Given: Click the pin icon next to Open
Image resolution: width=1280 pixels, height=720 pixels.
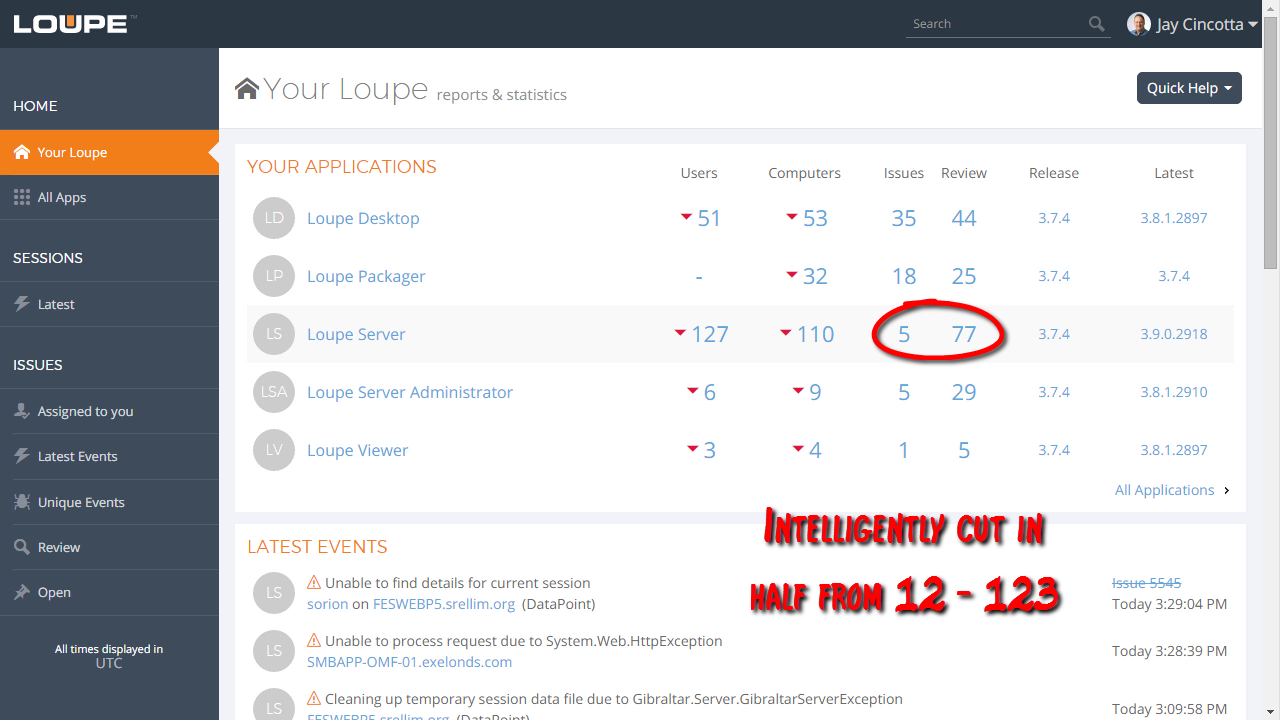Looking at the screenshot, I should tap(21, 592).
